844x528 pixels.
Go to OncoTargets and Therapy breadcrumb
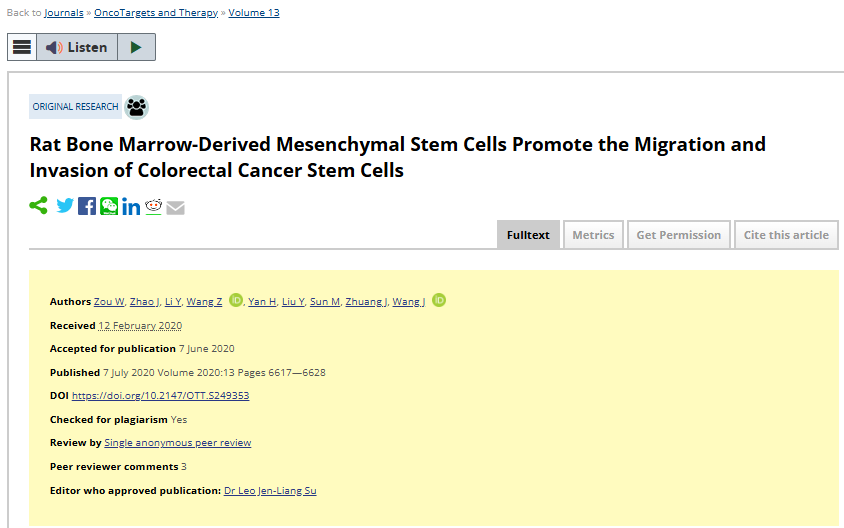point(156,12)
